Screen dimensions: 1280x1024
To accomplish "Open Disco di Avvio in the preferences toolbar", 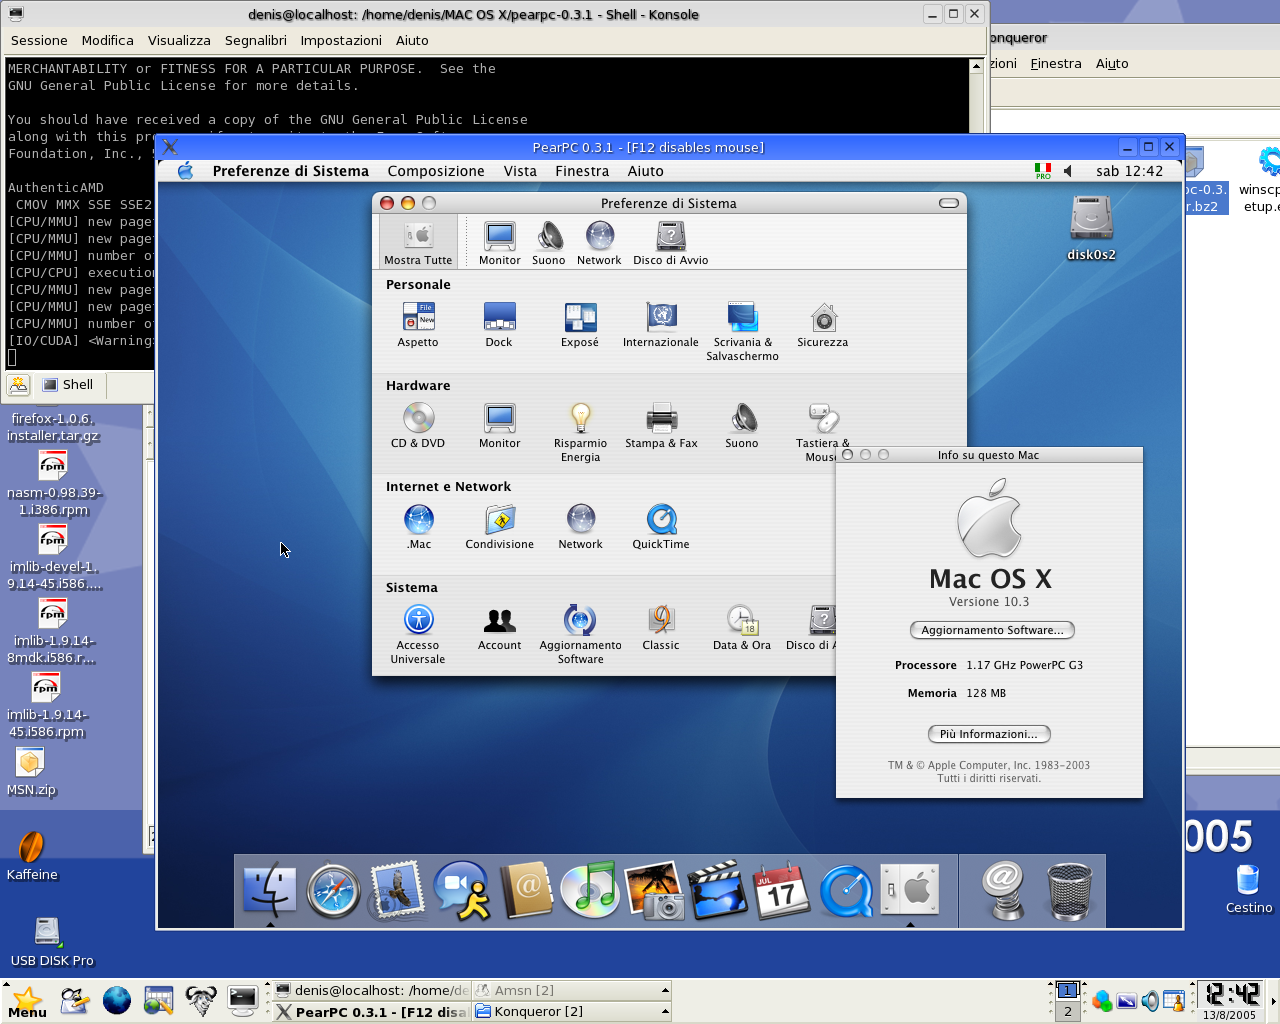I will point(670,243).
